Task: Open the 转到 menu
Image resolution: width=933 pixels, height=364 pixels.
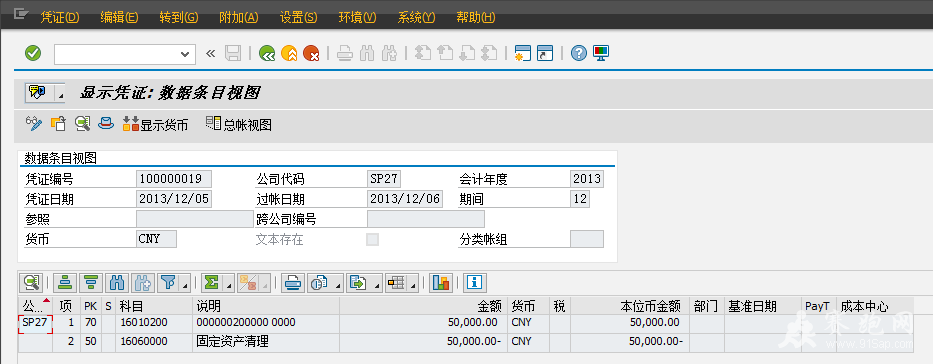Action: click(x=179, y=17)
